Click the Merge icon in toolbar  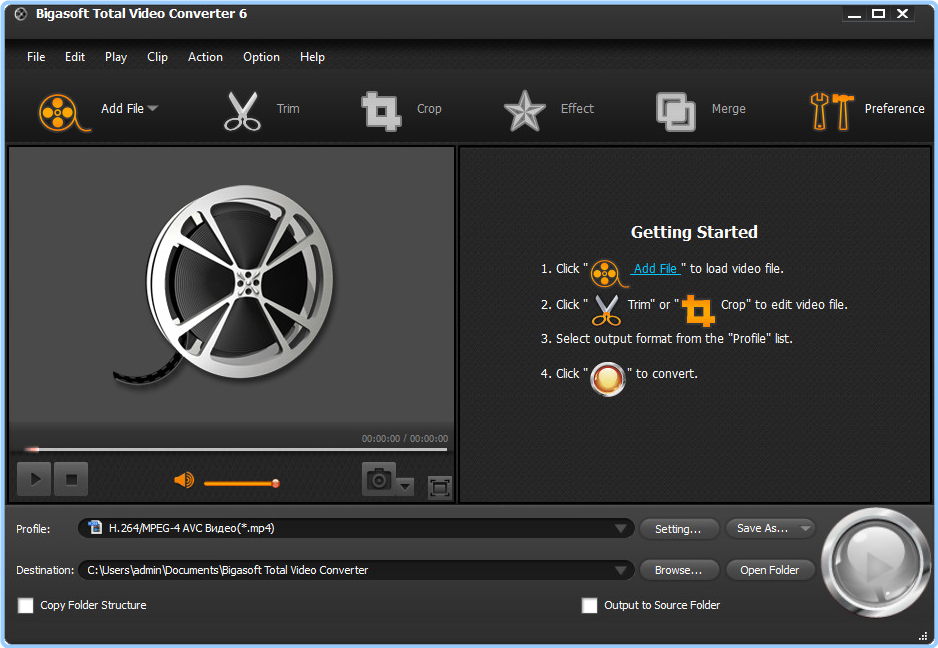676,111
